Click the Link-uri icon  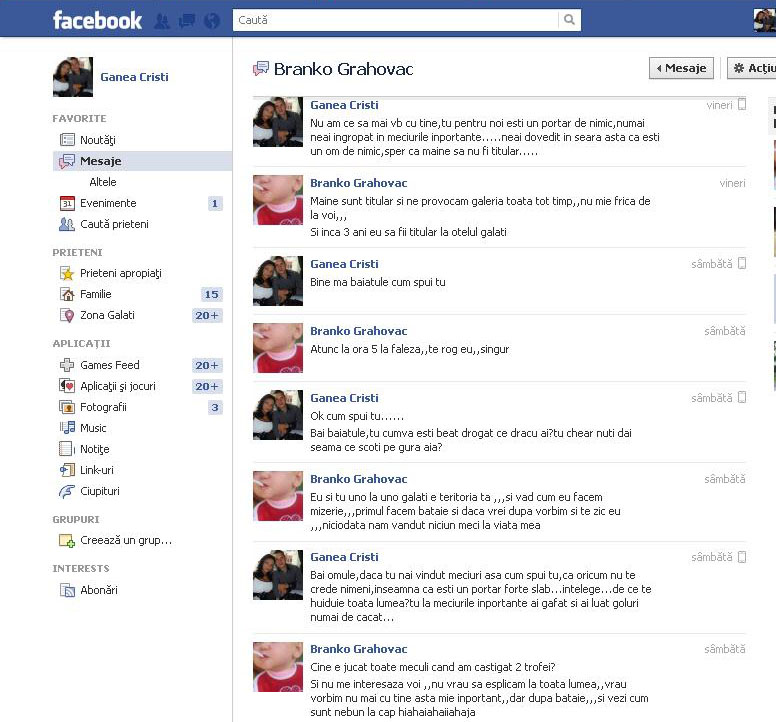(67, 470)
